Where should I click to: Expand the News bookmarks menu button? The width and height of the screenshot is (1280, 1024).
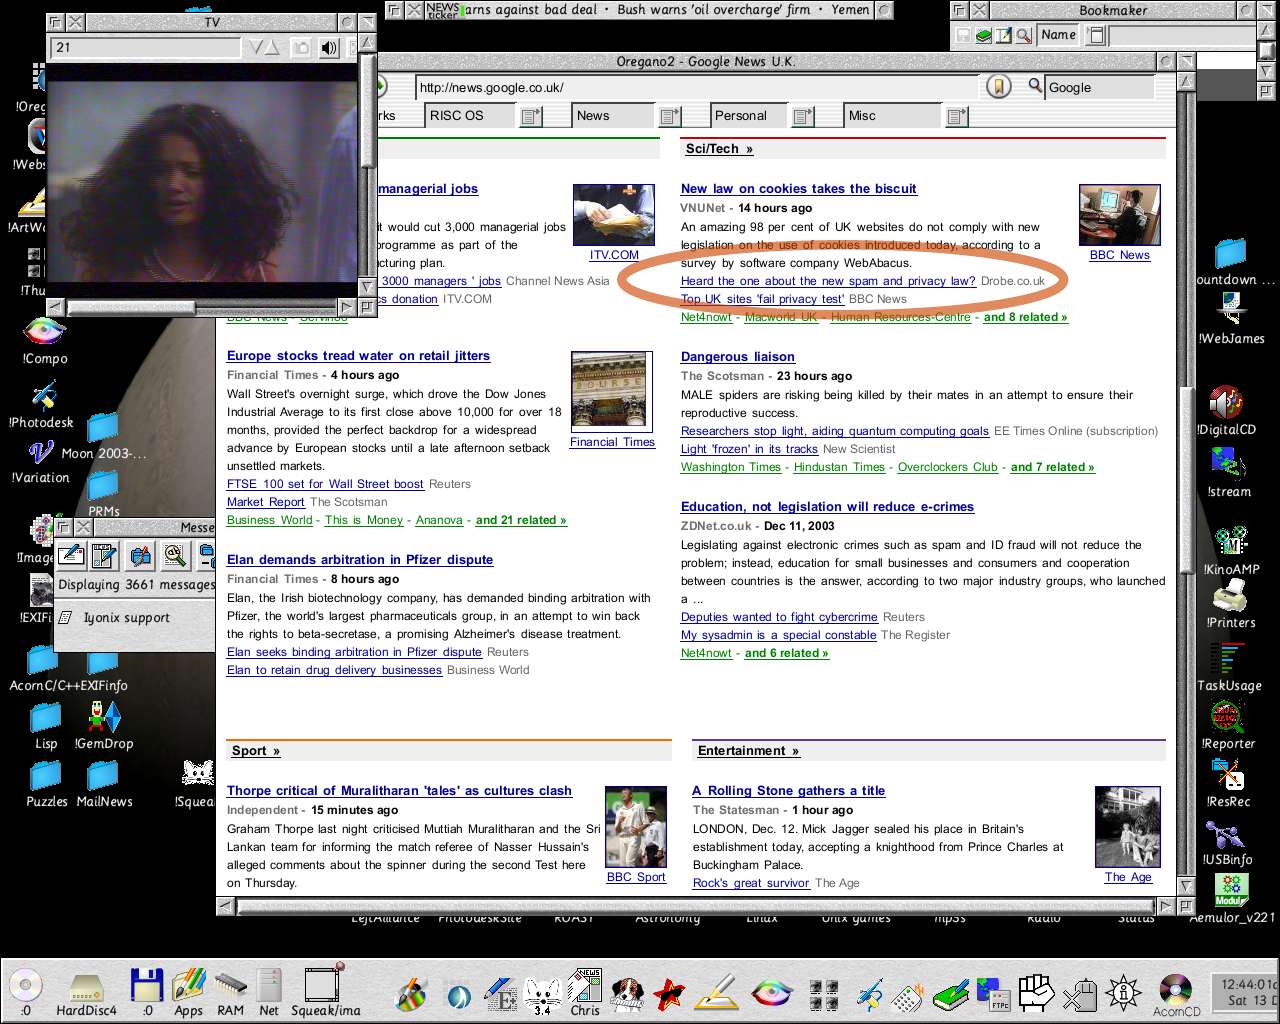(x=668, y=116)
